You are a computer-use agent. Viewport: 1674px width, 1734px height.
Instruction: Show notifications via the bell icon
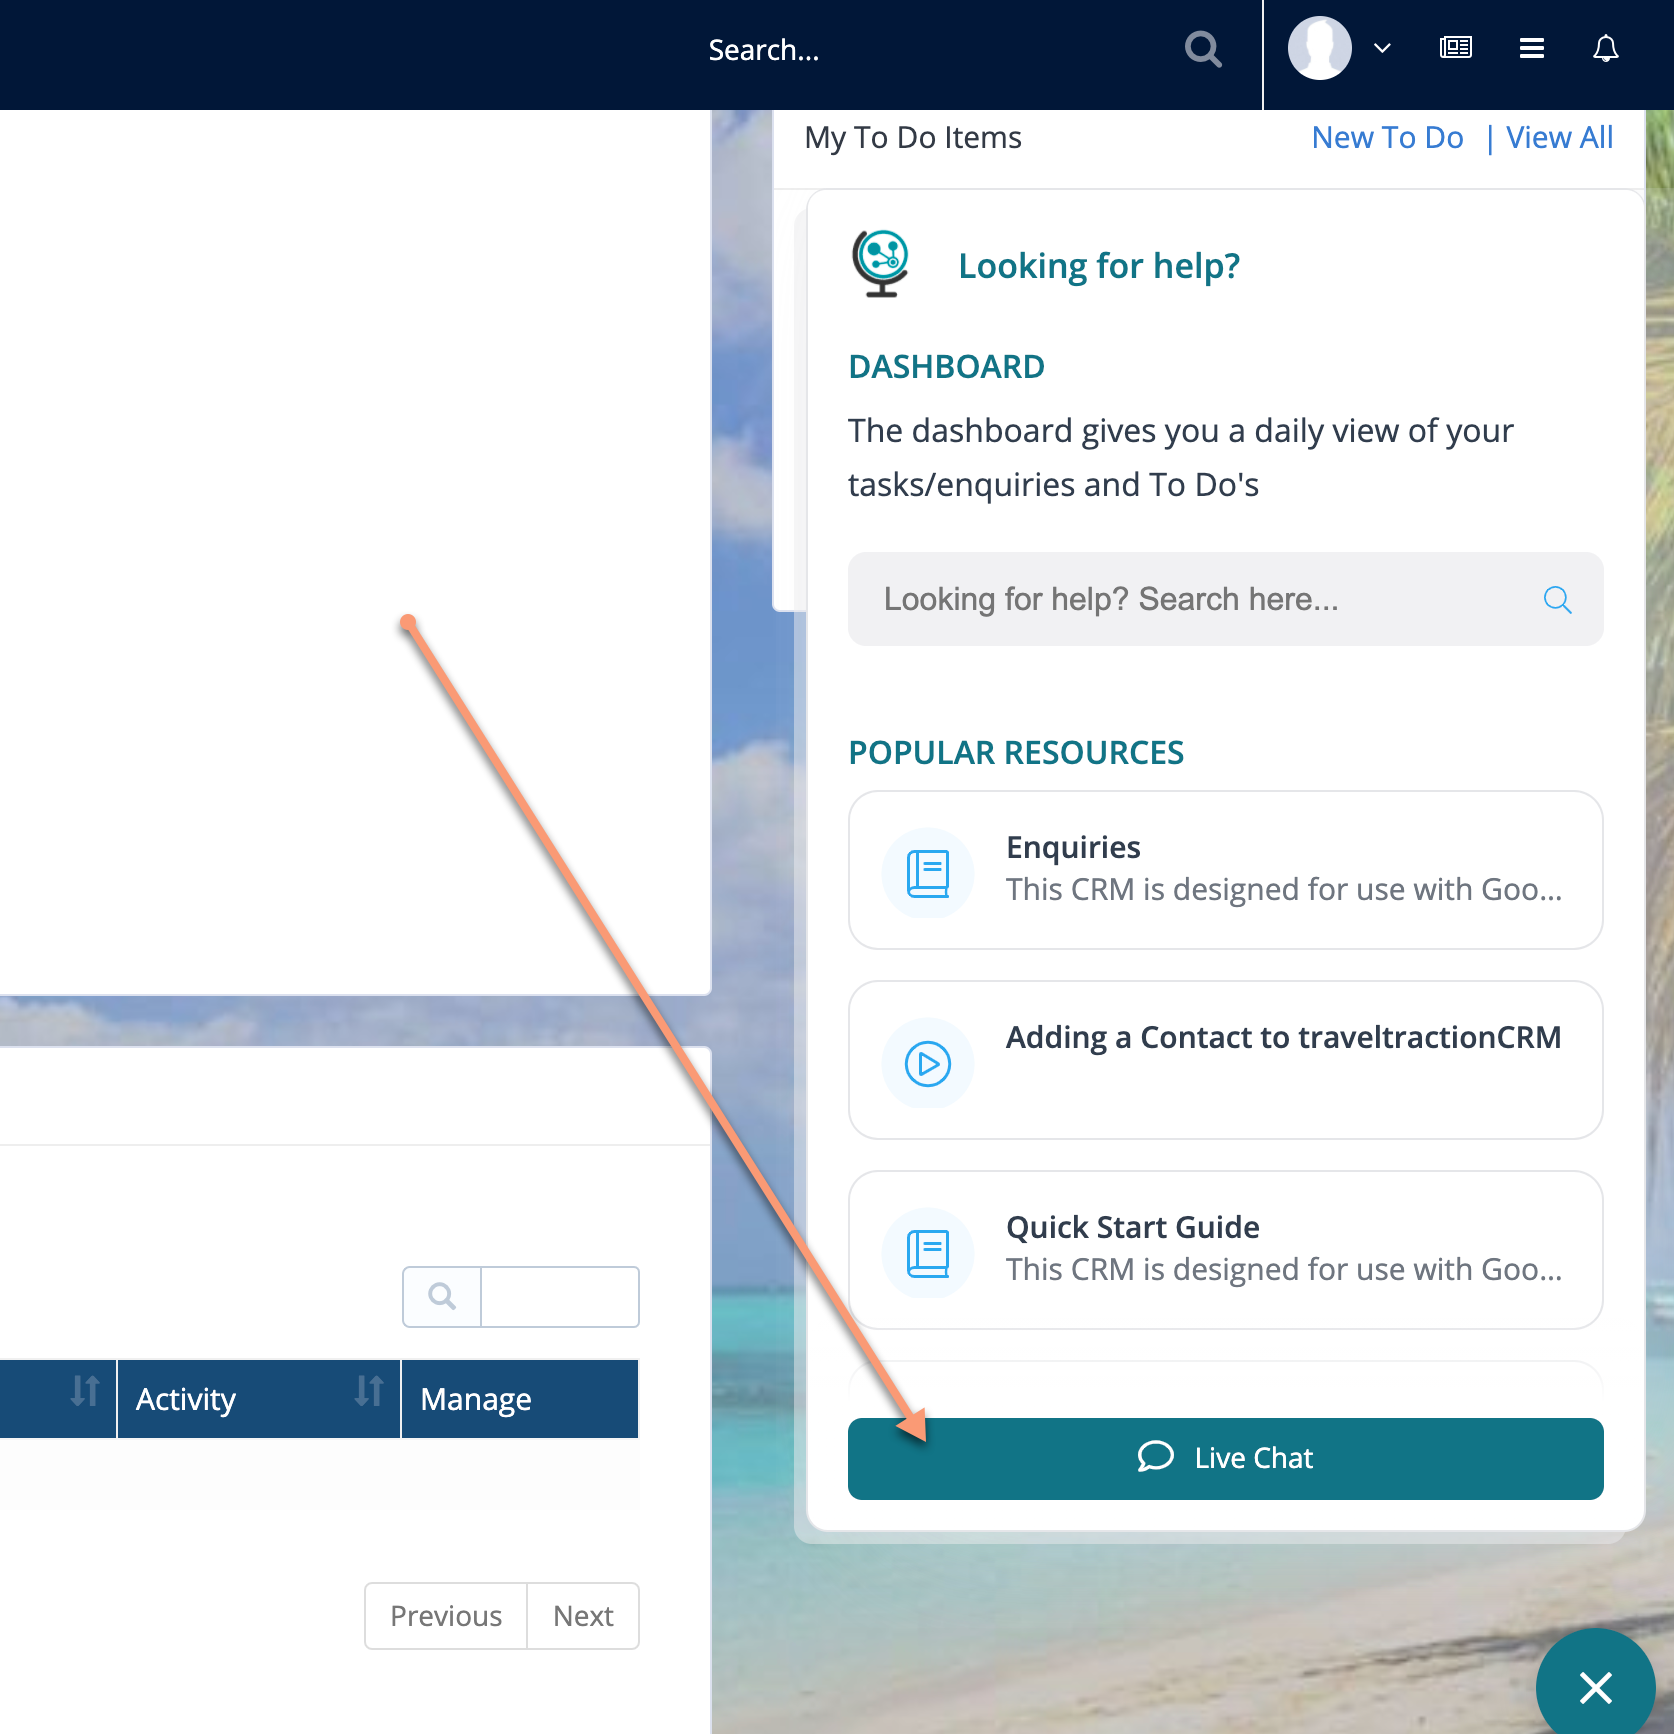click(x=1605, y=48)
